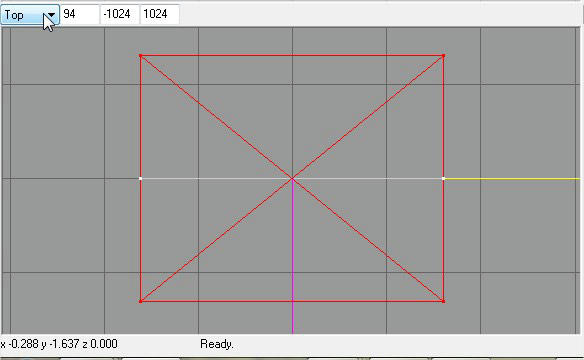The width and height of the screenshot is (584, 360).
Task: Click the field containing 94
Action: pos(80,15)
